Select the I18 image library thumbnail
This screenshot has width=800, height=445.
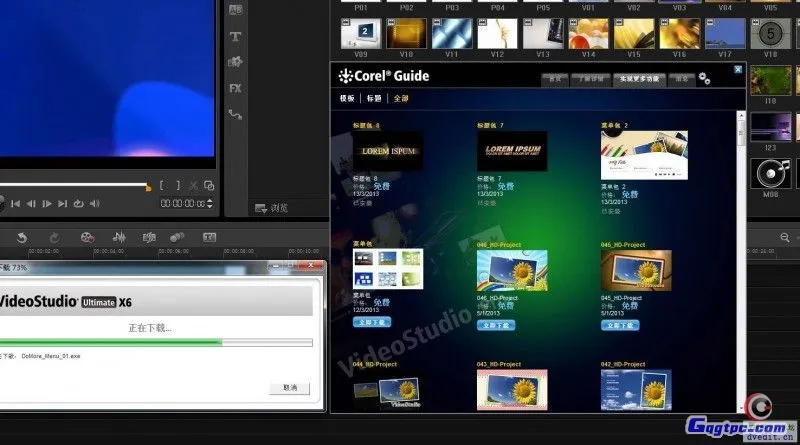point(770,80)
